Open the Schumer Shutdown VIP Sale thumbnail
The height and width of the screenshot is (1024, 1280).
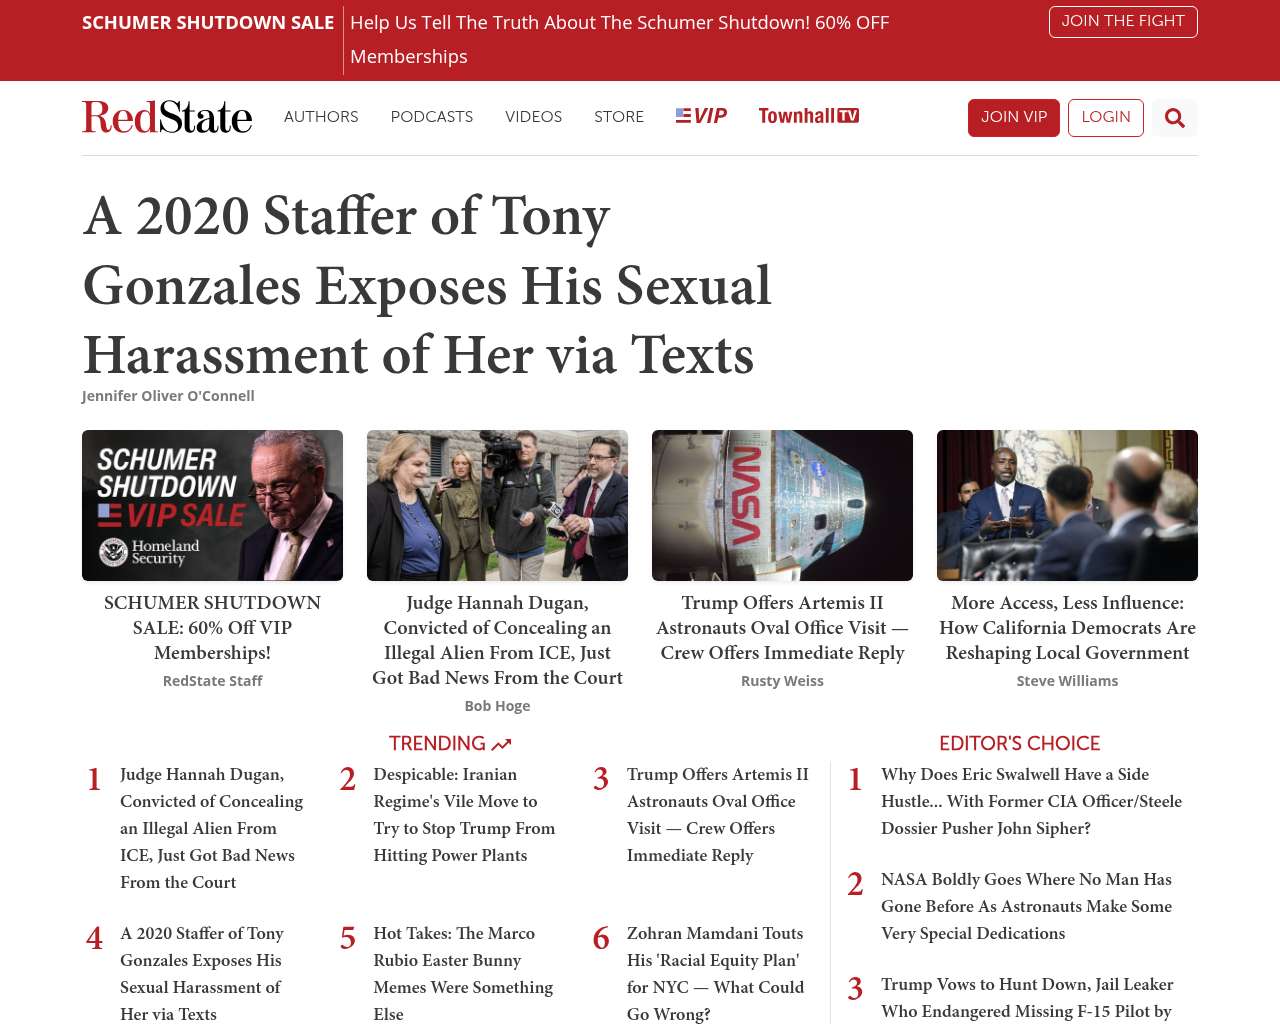[x=212, y=505]
